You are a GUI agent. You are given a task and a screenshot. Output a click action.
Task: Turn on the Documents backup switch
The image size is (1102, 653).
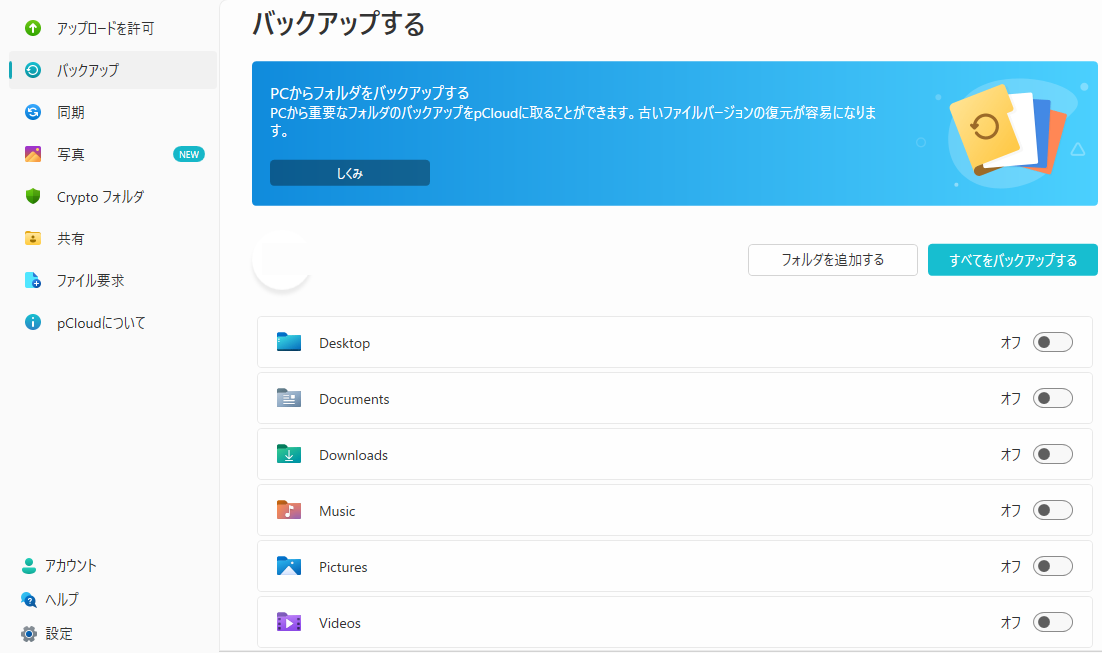coord(1053,399)
